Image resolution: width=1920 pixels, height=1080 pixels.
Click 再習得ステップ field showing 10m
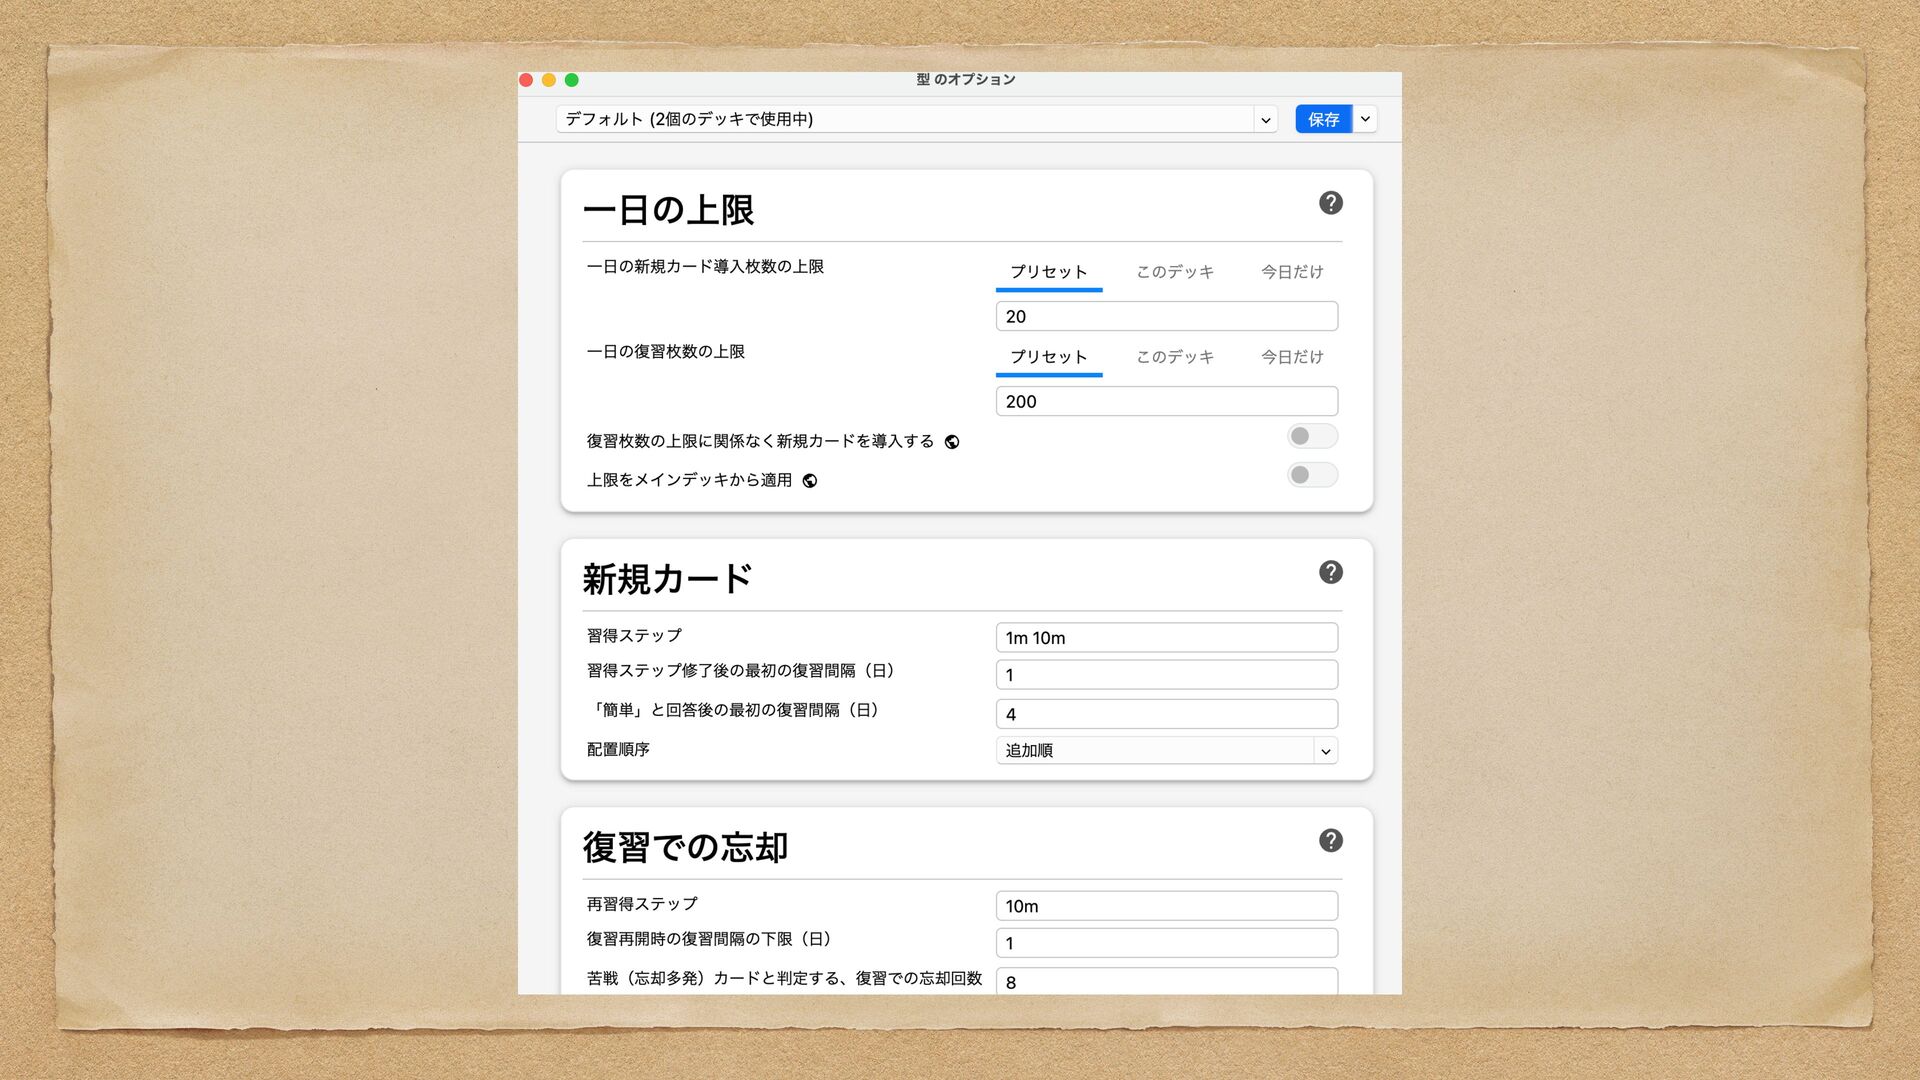[1166, 906]
